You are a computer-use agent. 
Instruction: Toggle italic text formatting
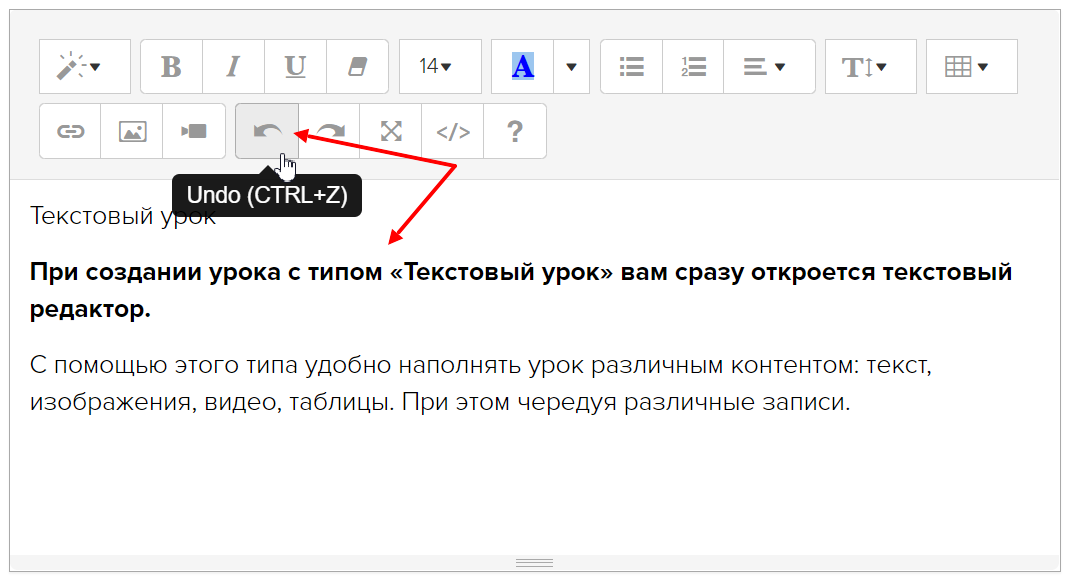[x=233, y=67]
